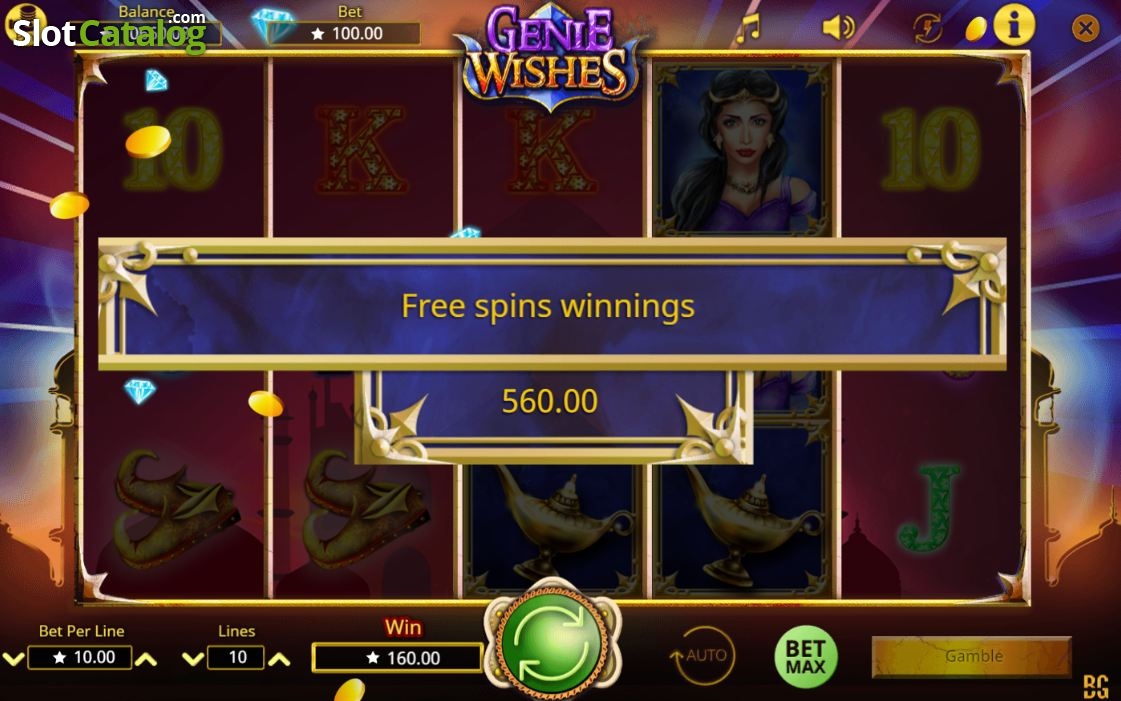Increase Bet Per Line with up chevron

click(146, 659)
